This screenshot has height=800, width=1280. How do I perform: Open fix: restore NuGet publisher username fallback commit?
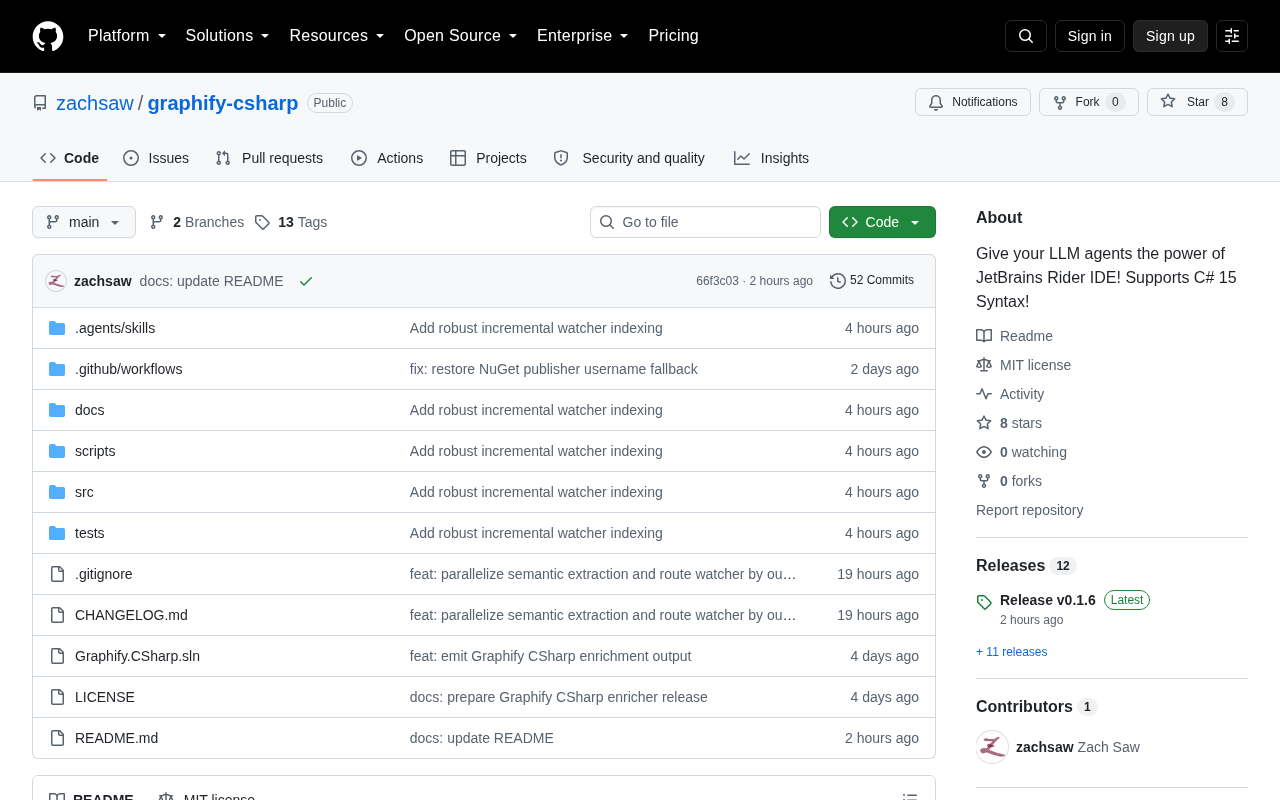coord(554,369)
